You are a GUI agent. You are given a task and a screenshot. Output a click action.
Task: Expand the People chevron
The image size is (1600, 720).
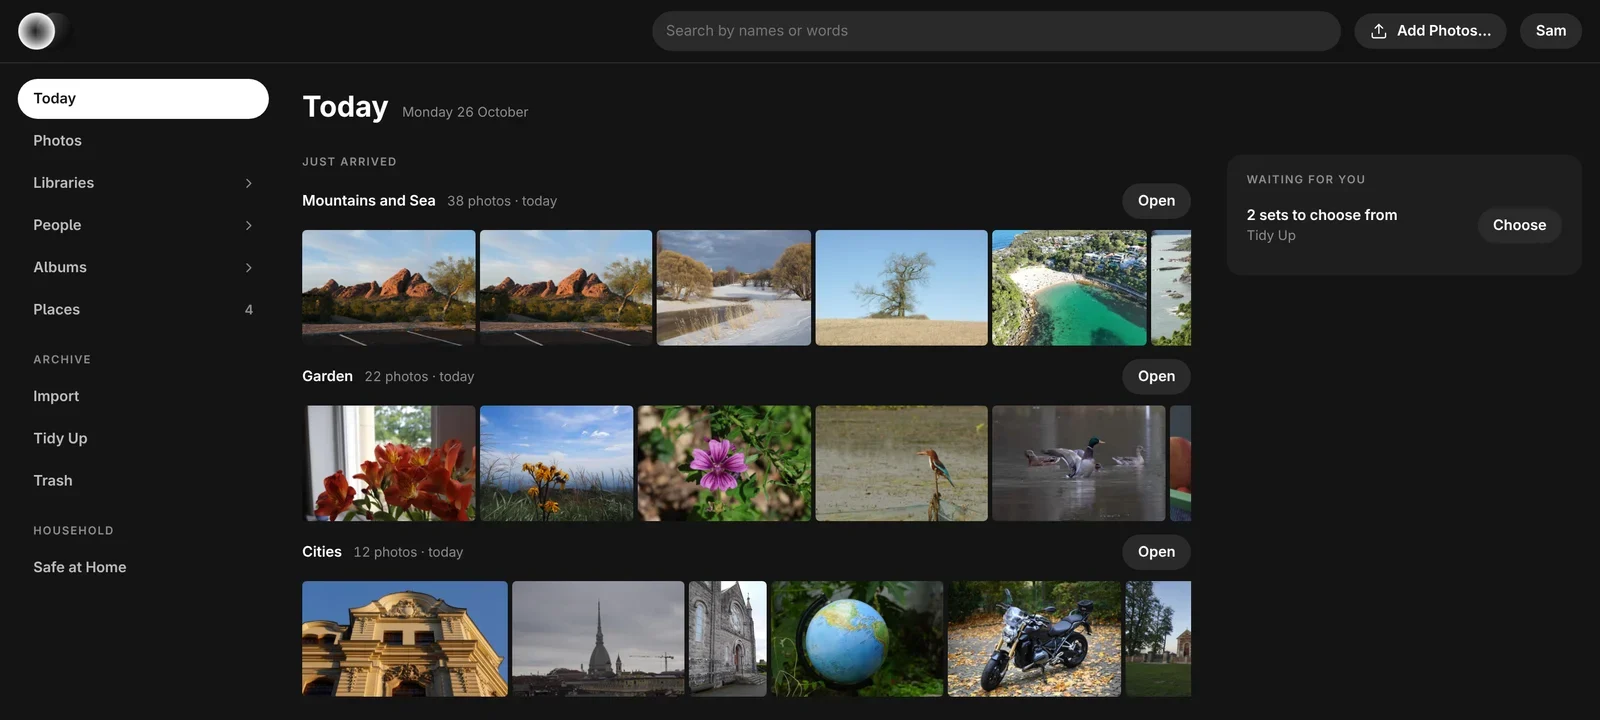[x=249, y=225]
